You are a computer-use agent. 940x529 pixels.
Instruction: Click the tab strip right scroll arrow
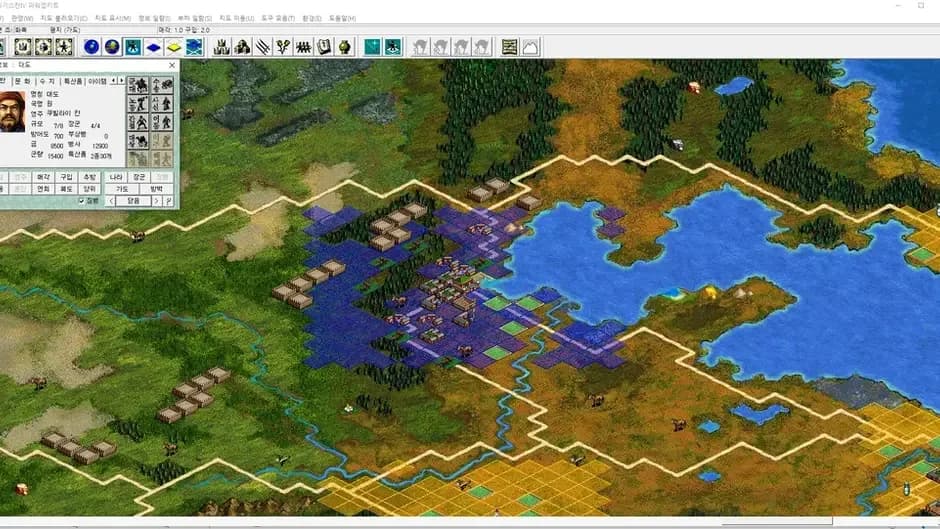click(x=122, y=80)
